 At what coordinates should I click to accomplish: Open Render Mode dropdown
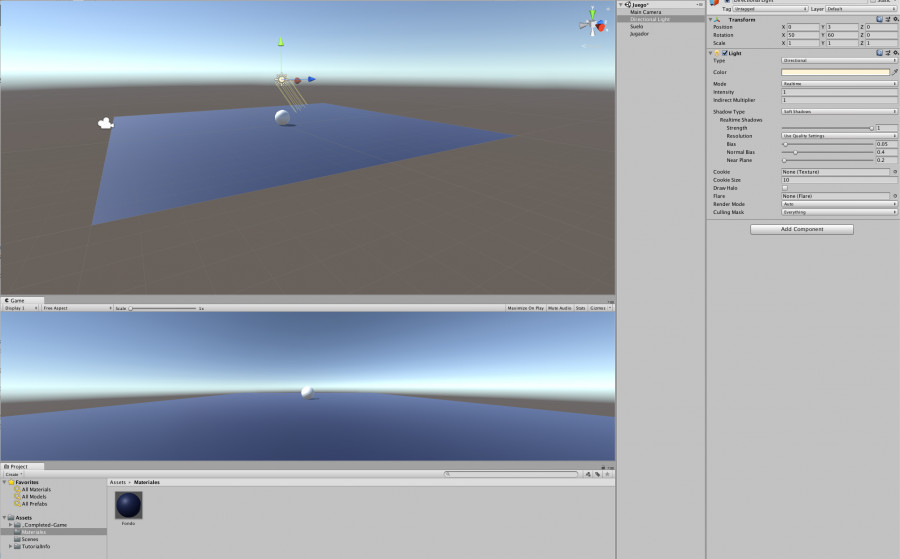coord(839,204)
